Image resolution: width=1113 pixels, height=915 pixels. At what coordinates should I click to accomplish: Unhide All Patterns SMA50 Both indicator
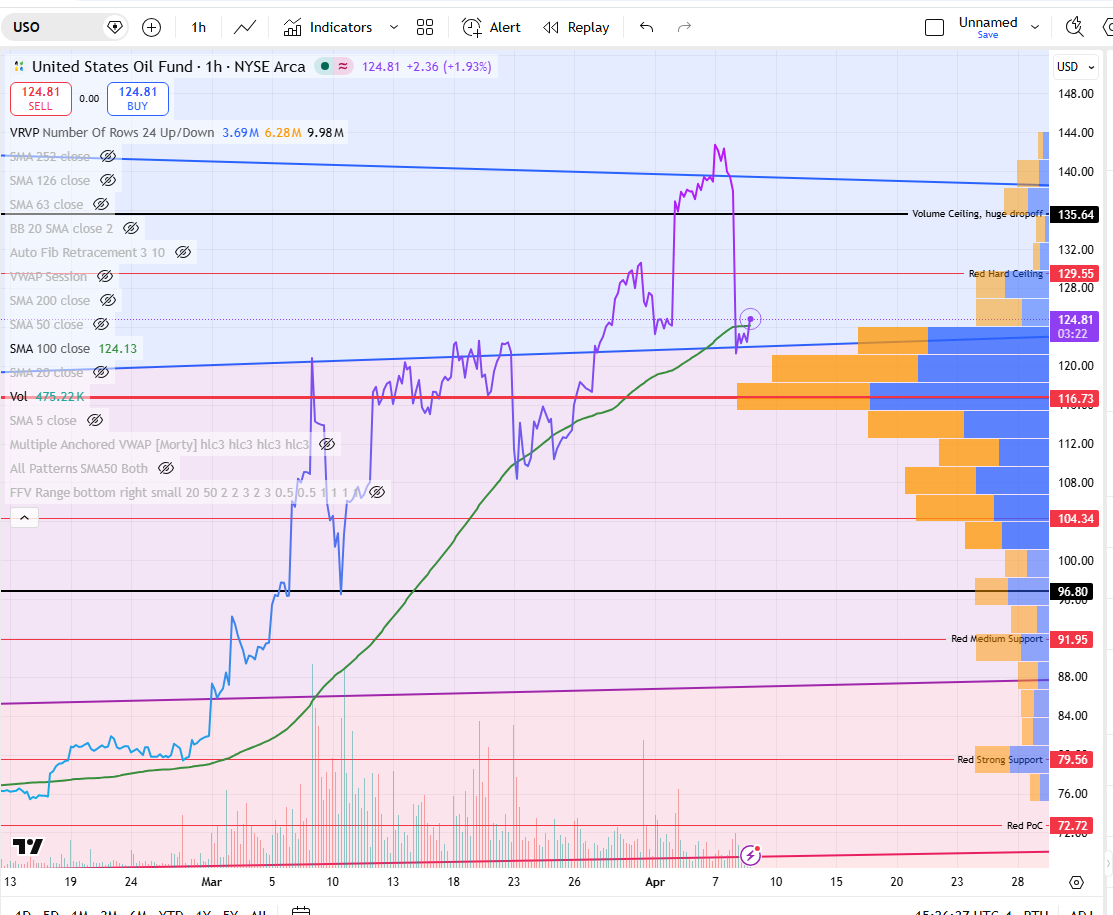[166, 469]
